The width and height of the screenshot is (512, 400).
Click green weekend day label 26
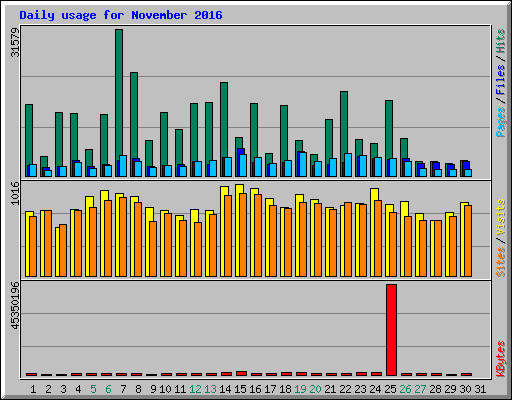[405, 389]
